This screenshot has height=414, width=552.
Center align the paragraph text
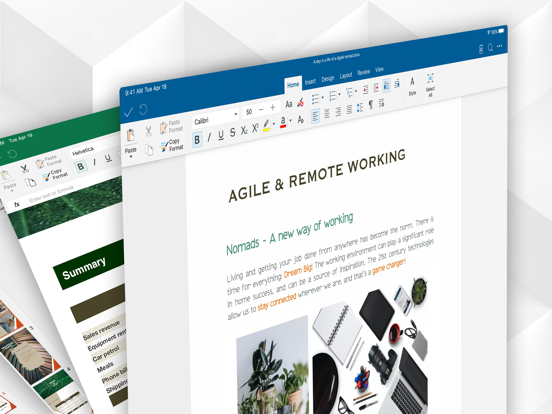click(x=327, y=113)
